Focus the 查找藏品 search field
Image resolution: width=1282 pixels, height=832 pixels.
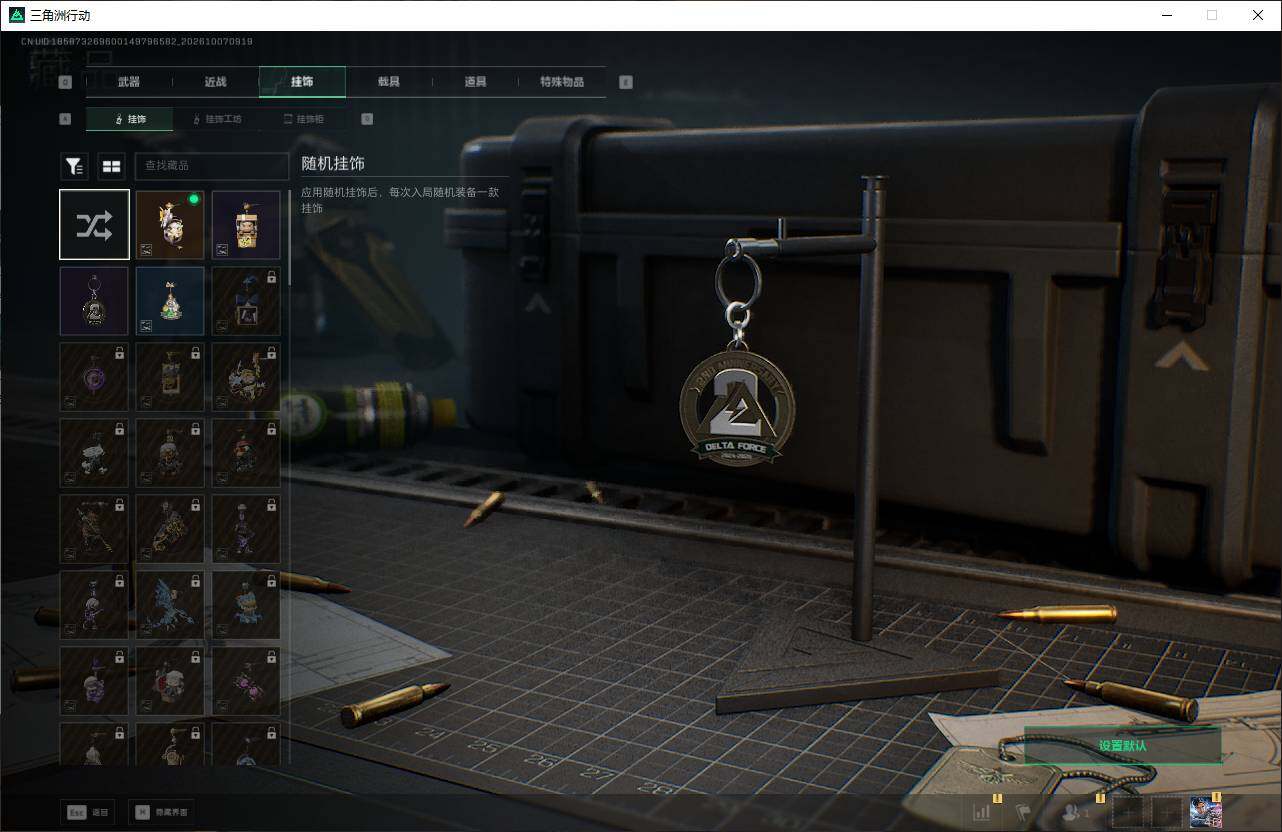[212, 166]
